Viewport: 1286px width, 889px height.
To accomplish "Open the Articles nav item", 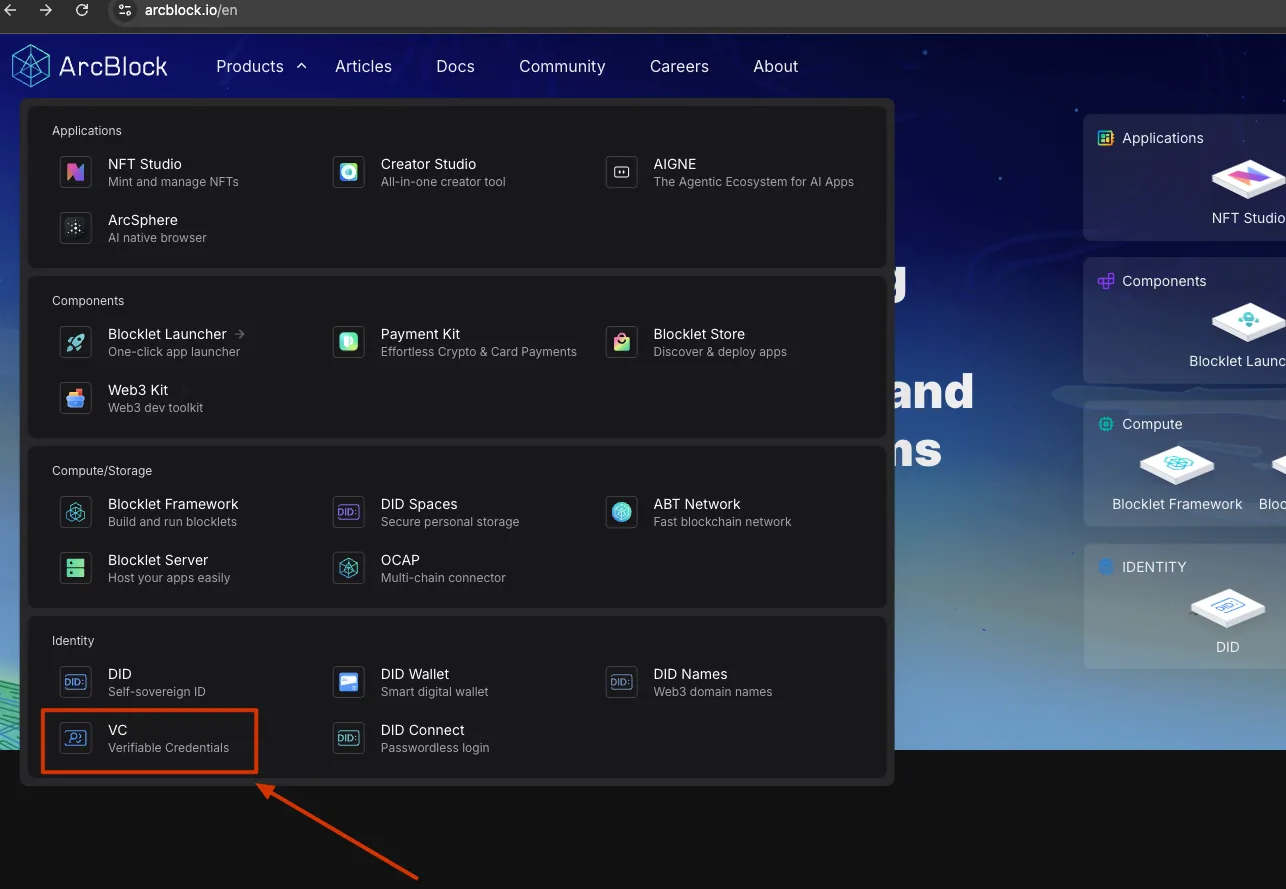I will tap(363, 66).
